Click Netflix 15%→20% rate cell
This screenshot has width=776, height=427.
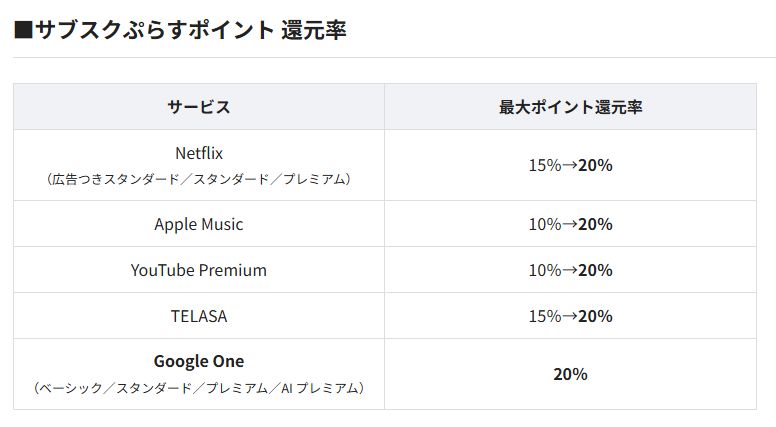[x=570, y=165]
